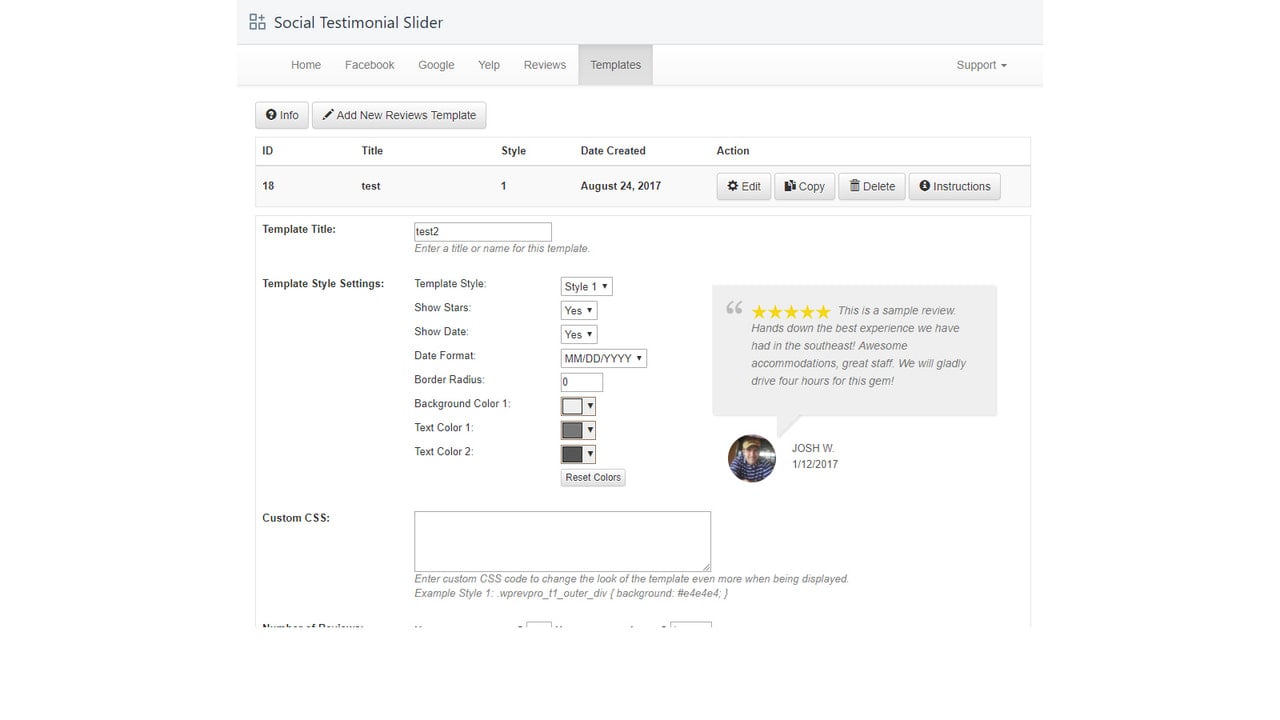Click the Copy icon for template test
The width and height of the screenshot is (1280, 720).
pyautogui.click(x=790, y=186)
